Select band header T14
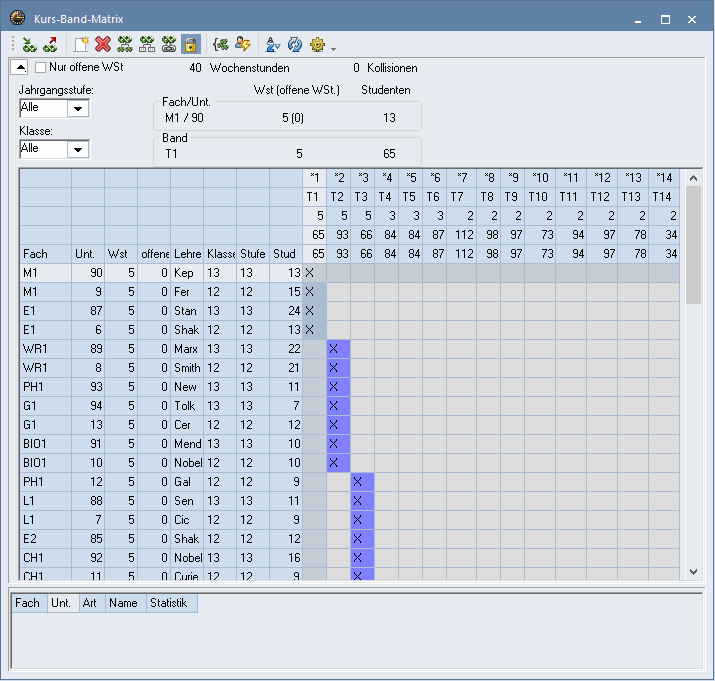715x681 pixels. click(664, 197)
